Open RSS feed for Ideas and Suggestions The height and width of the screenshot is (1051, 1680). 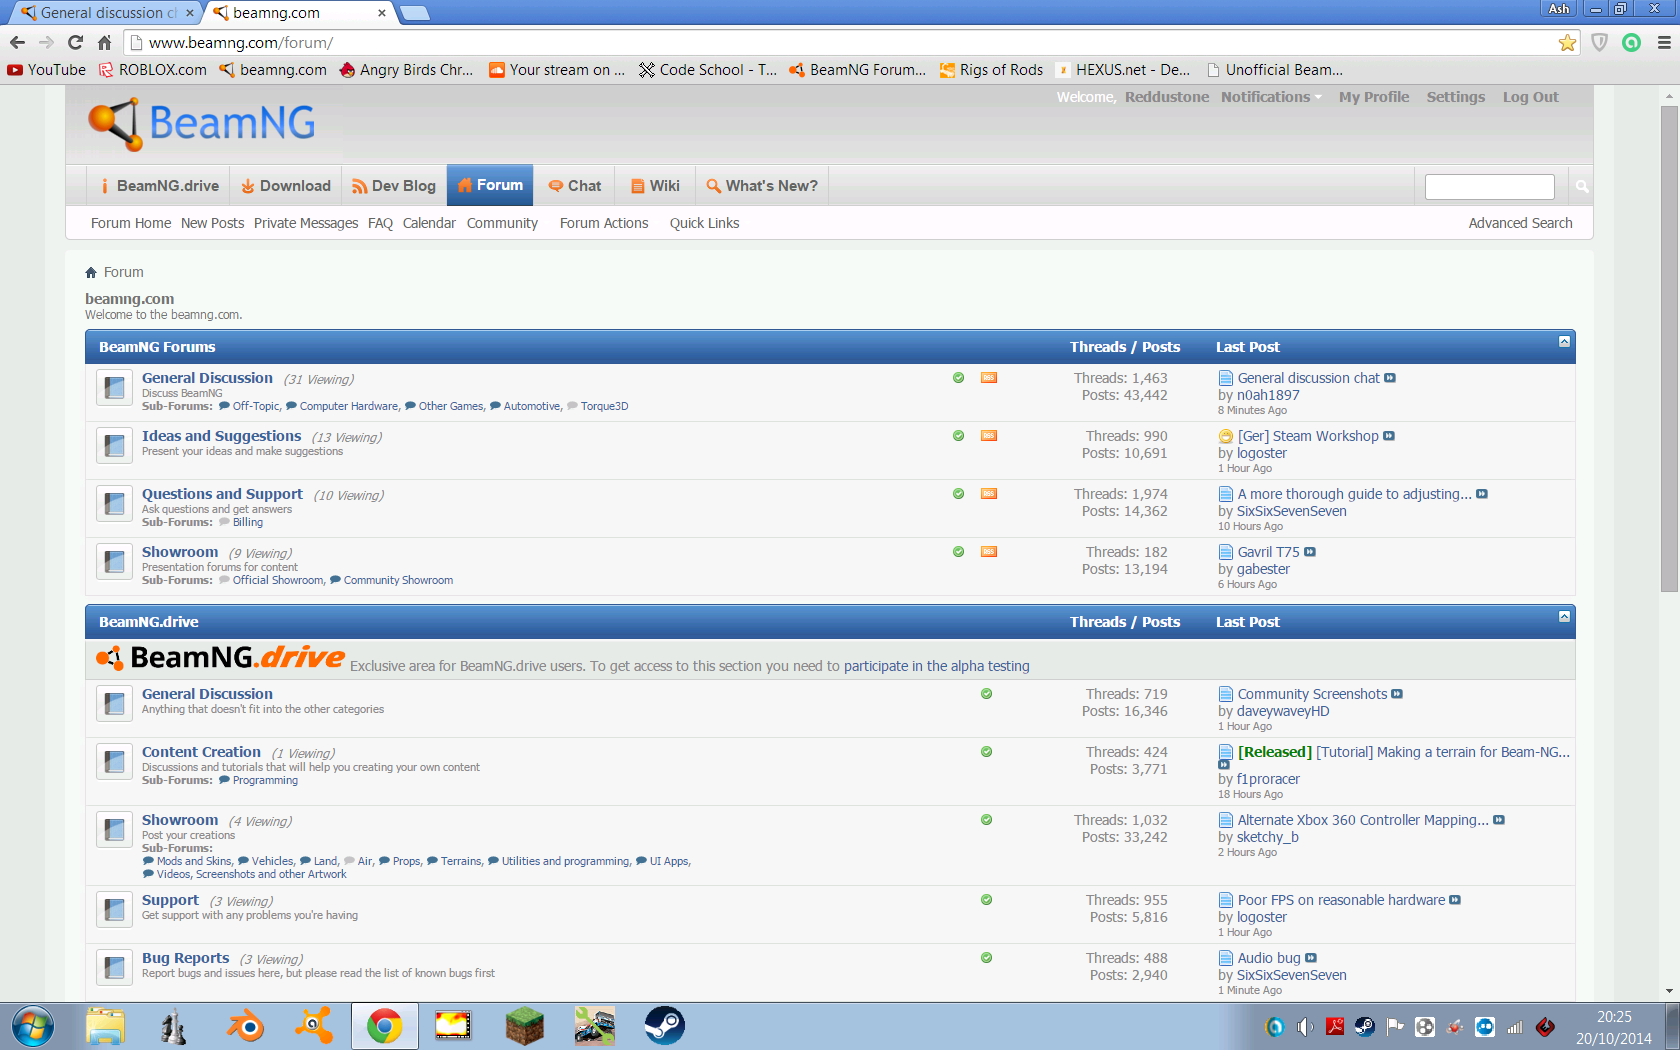[x=989, y=436]
